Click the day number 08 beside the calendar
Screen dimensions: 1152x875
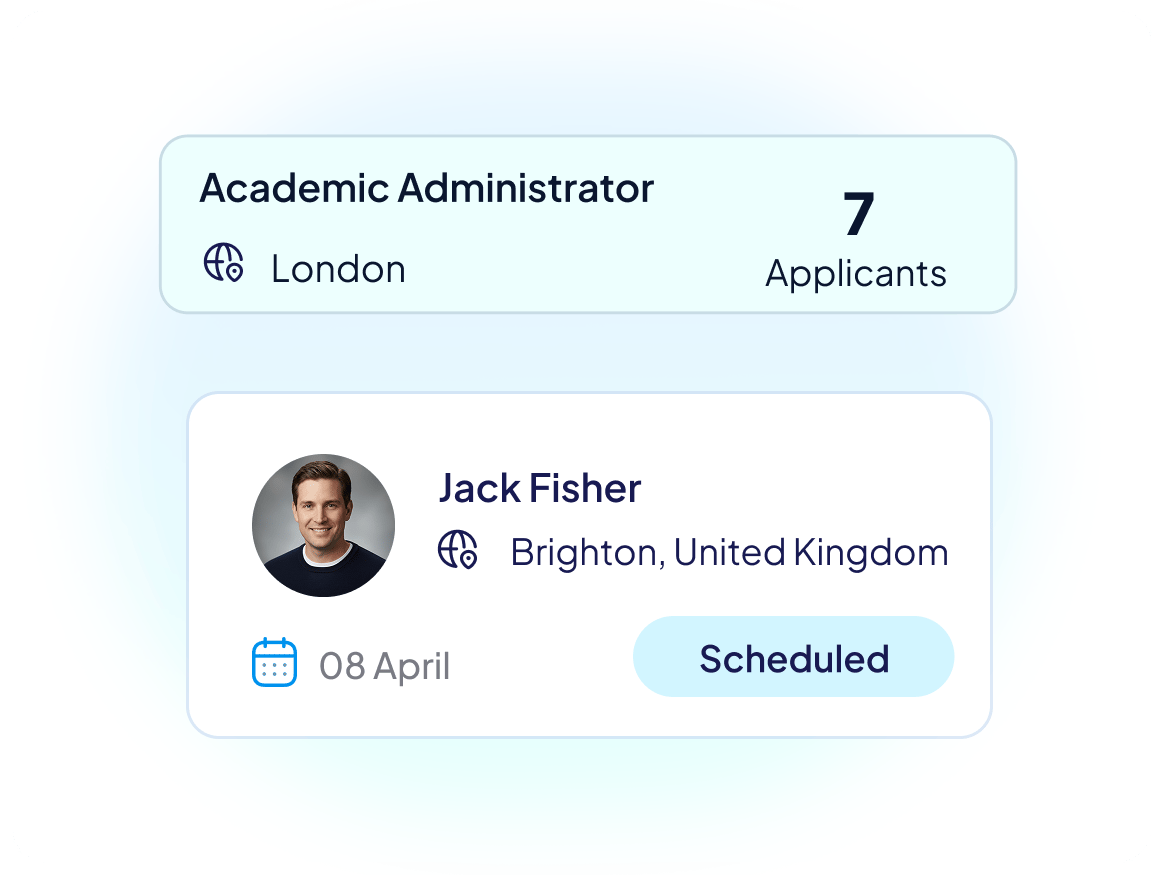(342, 666)
